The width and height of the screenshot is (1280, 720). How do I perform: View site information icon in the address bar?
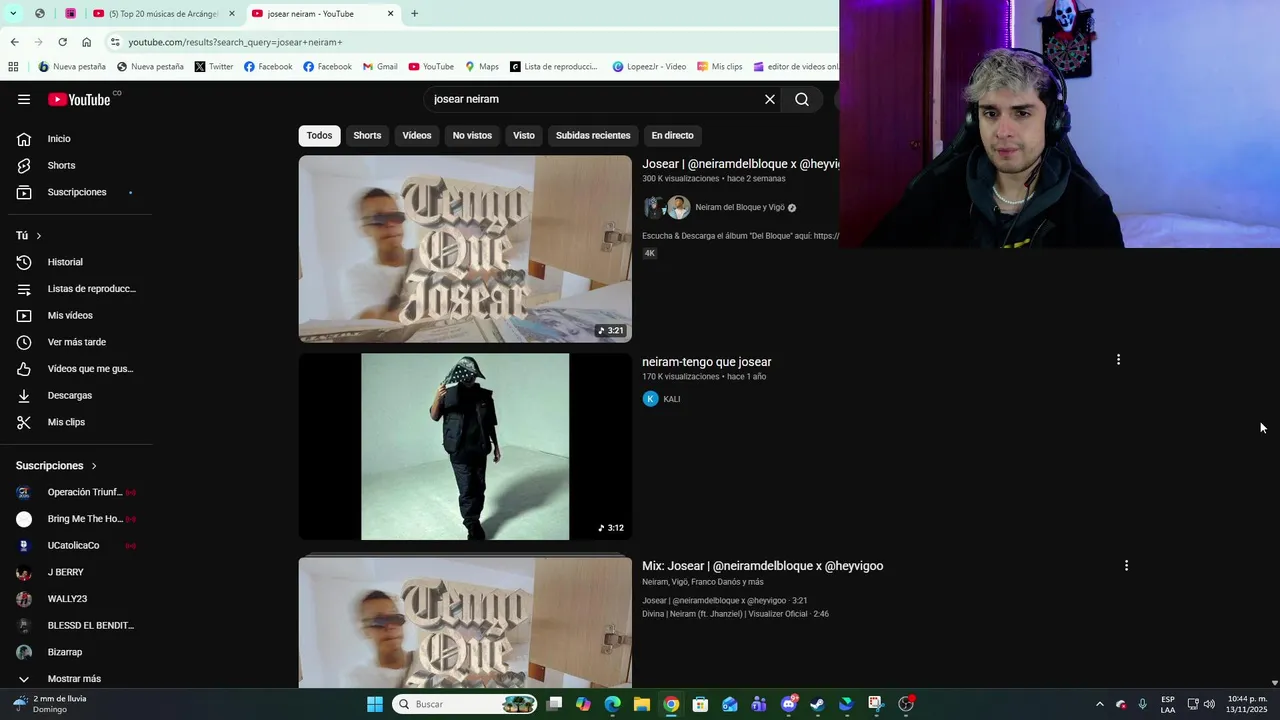[x=115, y=42]
